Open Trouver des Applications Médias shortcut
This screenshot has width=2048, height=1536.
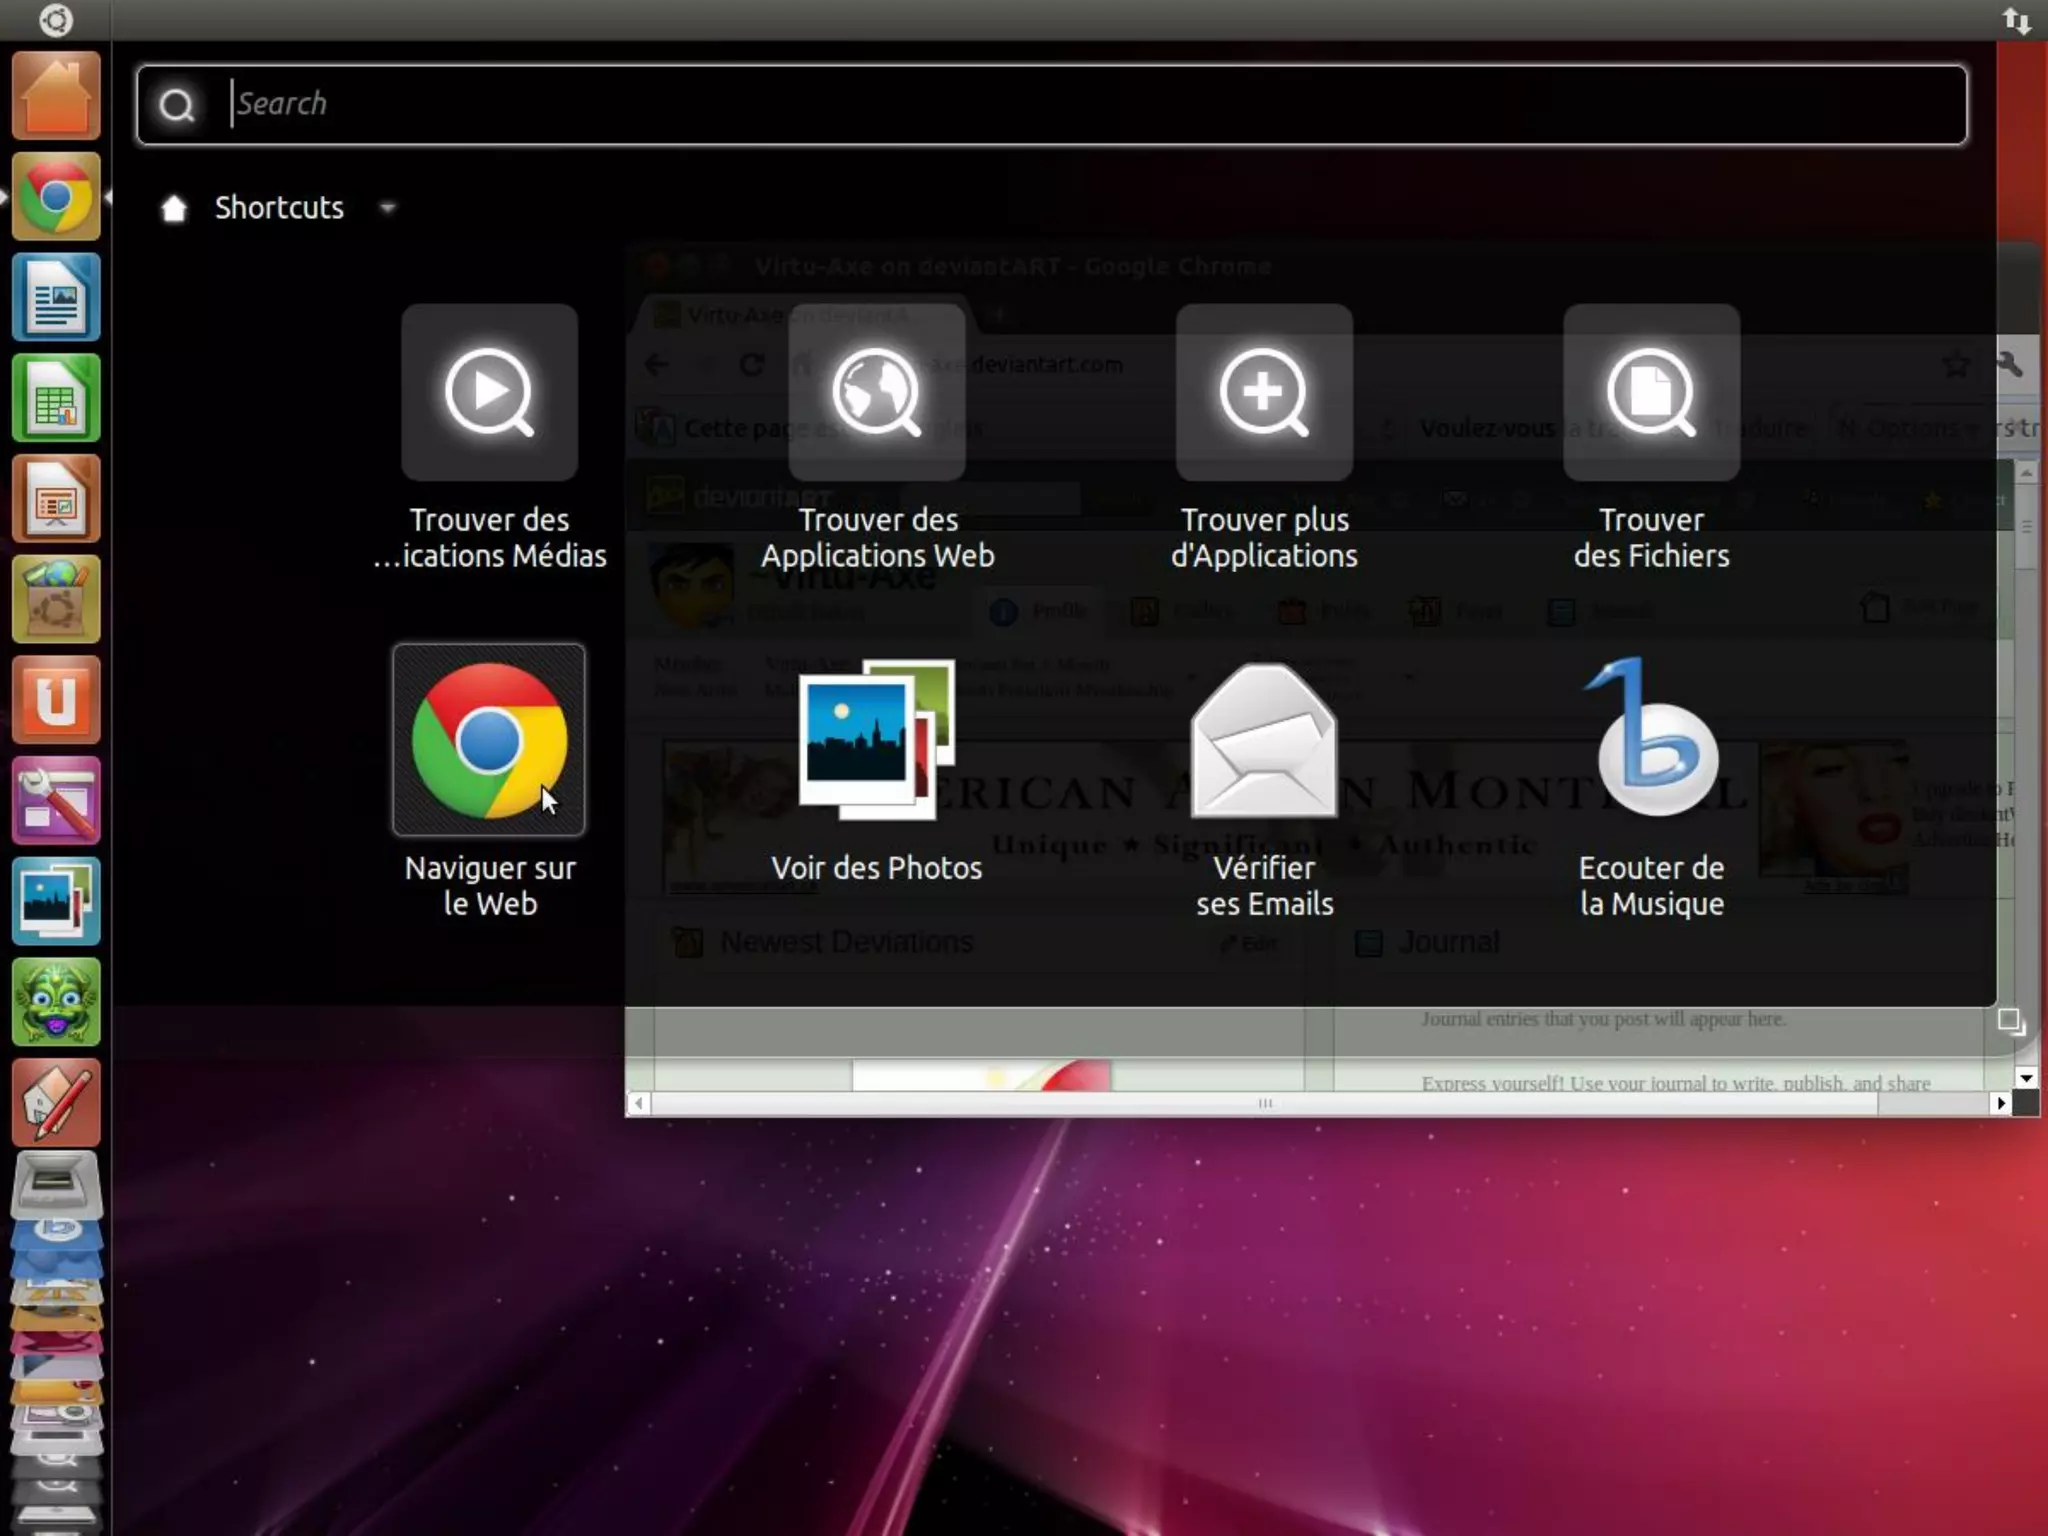pyautogui.click(x=489, y=392)
